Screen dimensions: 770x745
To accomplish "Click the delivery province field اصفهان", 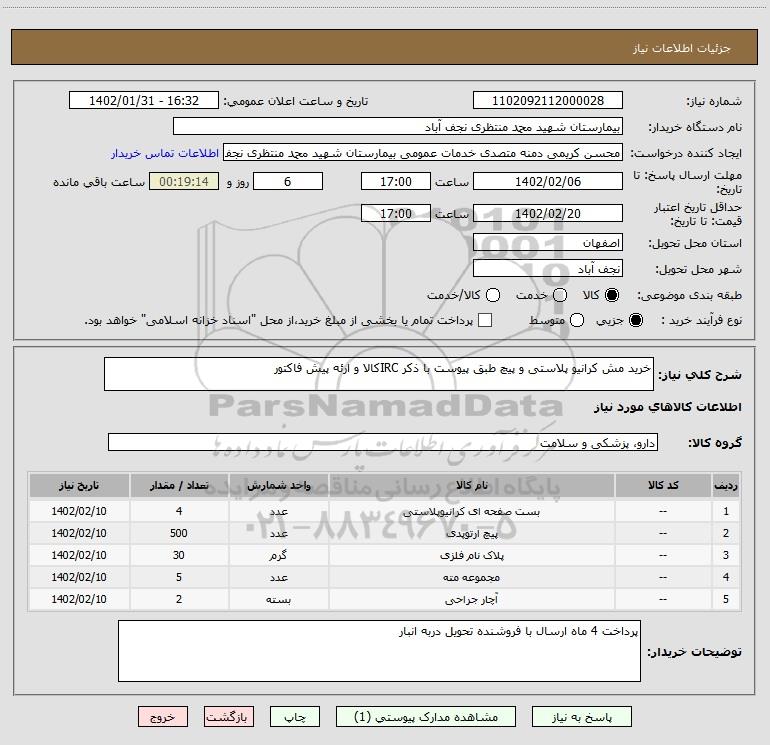I will pos(548,243).
